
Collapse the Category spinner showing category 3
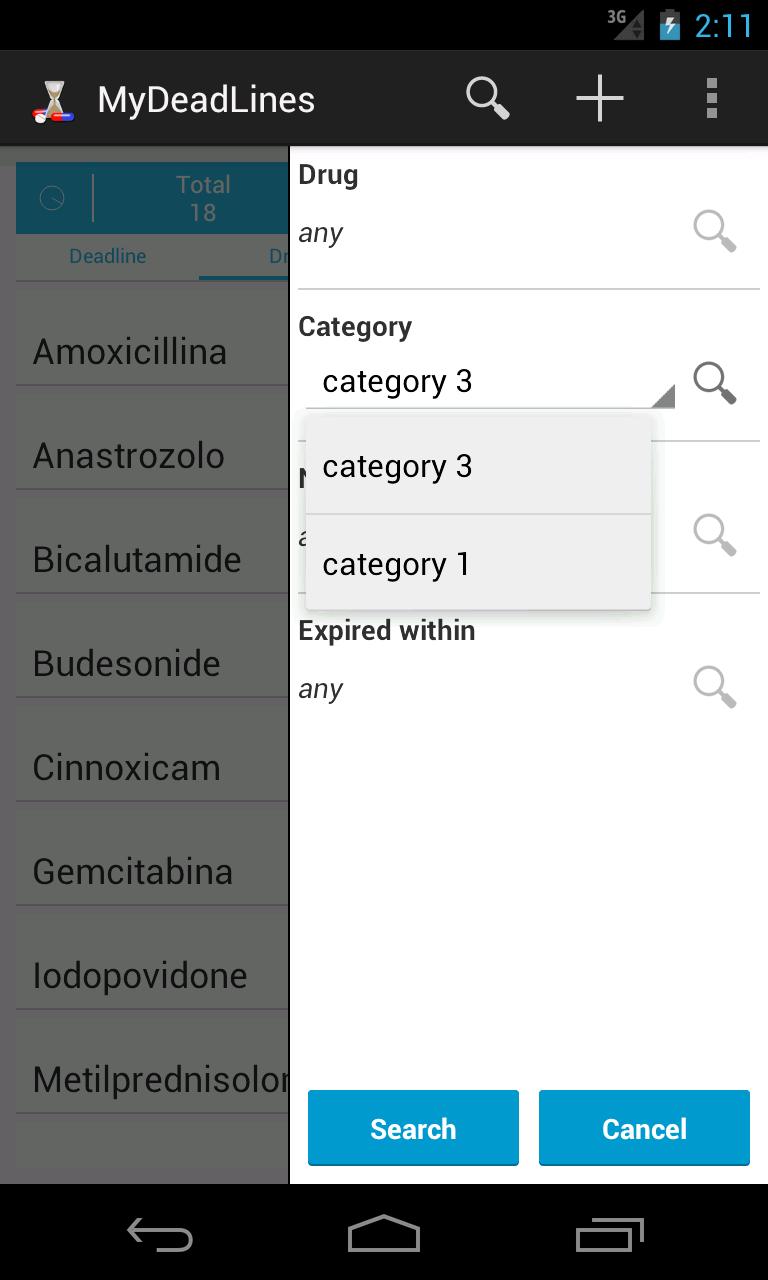490,382
